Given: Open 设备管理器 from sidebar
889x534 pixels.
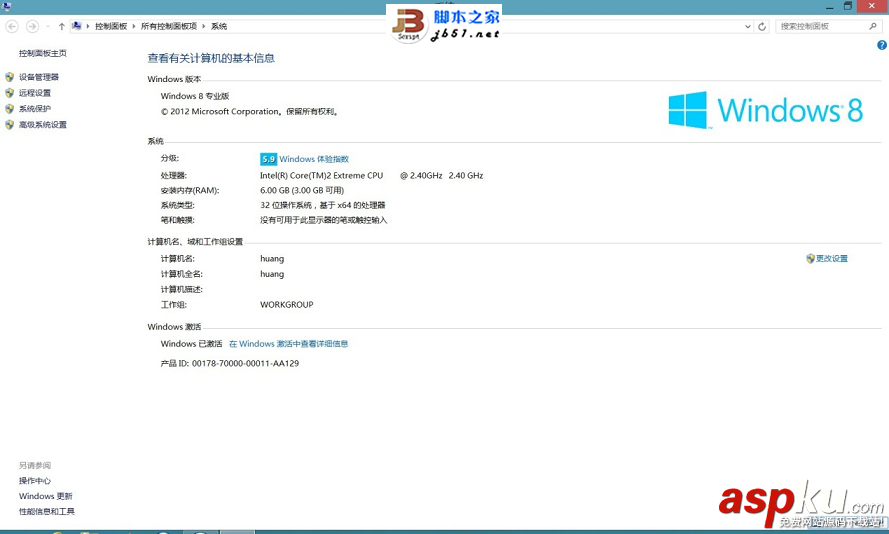Looking at the screenshot, I should [39, 77].
